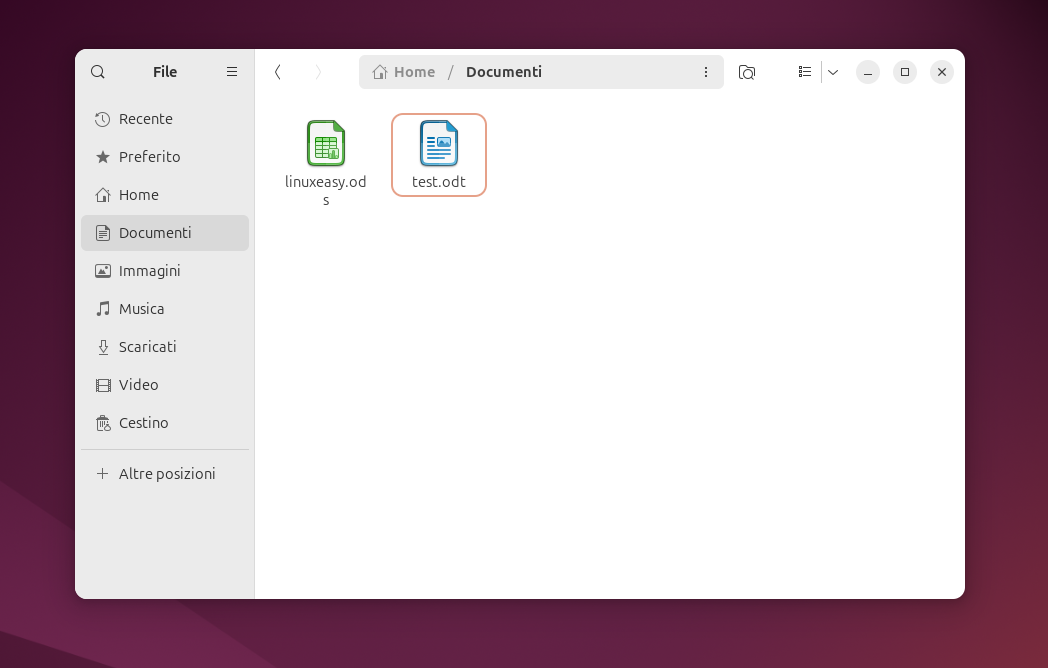Select the test.odt document icon
Image resolution: width=1048 pixels, height=668 pixels.
pyautogui.click(x=438, y=143)
